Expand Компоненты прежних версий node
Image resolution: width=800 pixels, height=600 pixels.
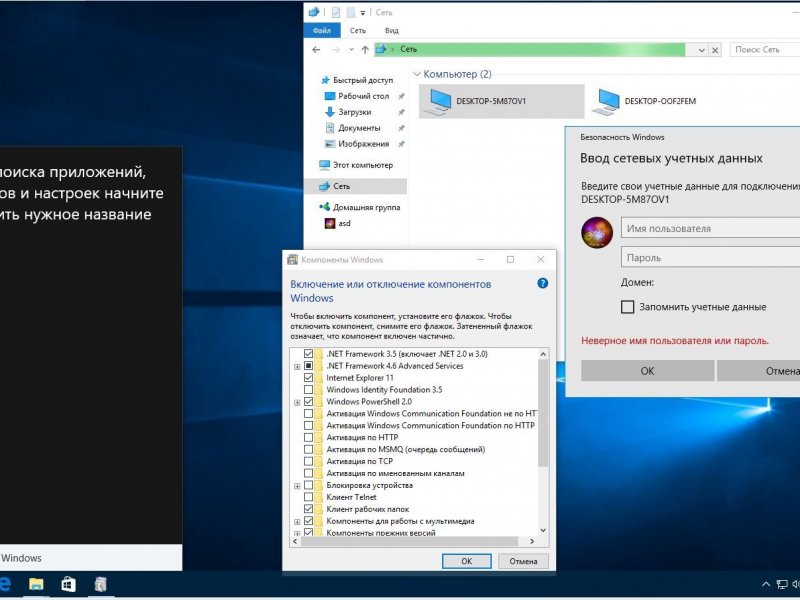coord(297,533)
